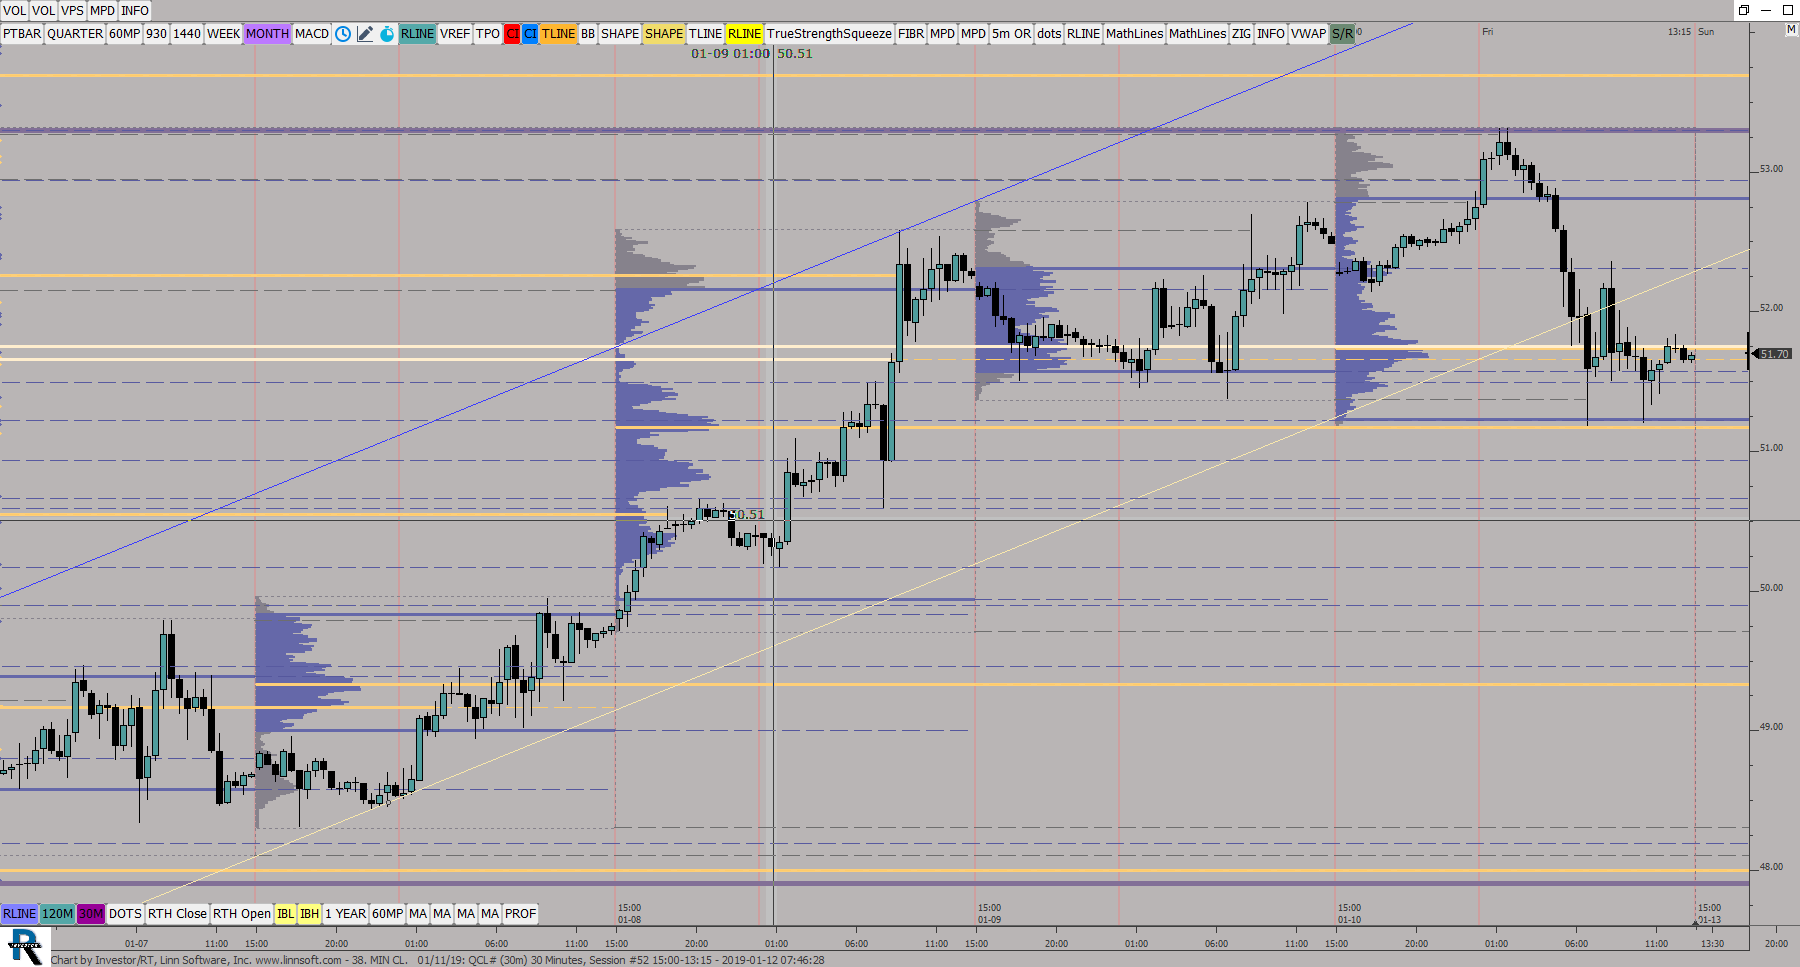The height and width of the screenshot is (967, 1800).
Task: Select the pencil edit tool icon
Action: coord(365,34)
